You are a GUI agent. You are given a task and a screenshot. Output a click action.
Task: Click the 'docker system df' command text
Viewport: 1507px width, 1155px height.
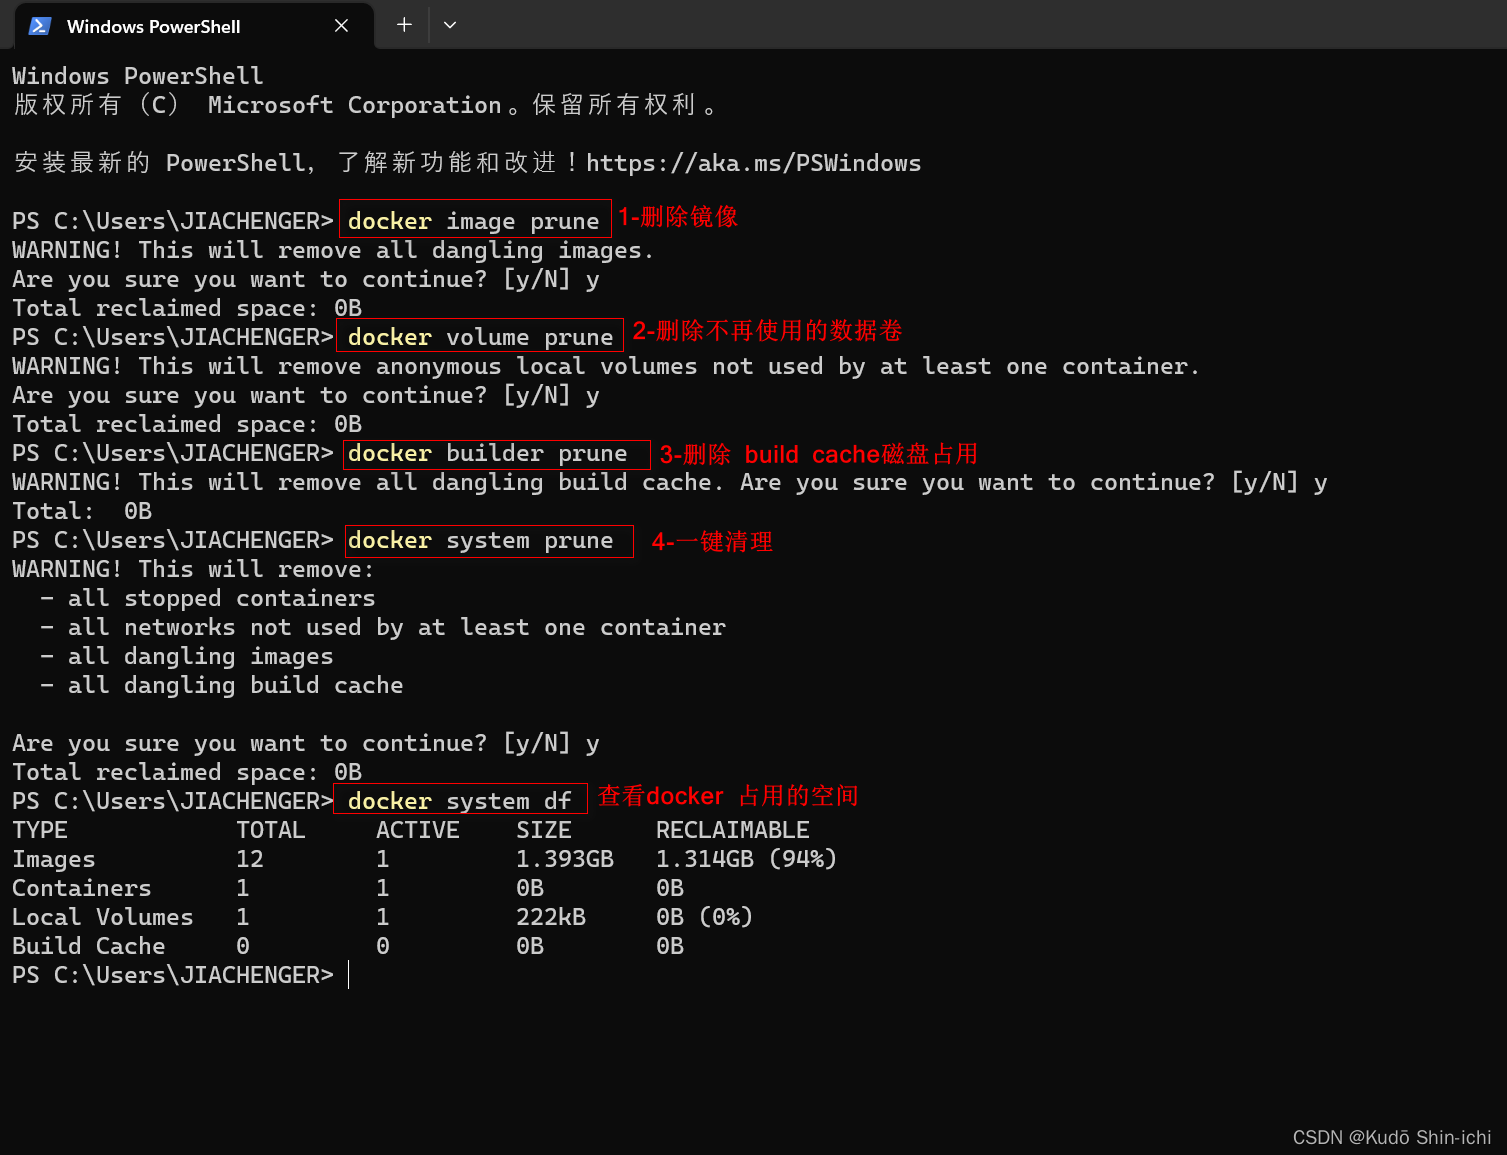(x=459, y=801)
